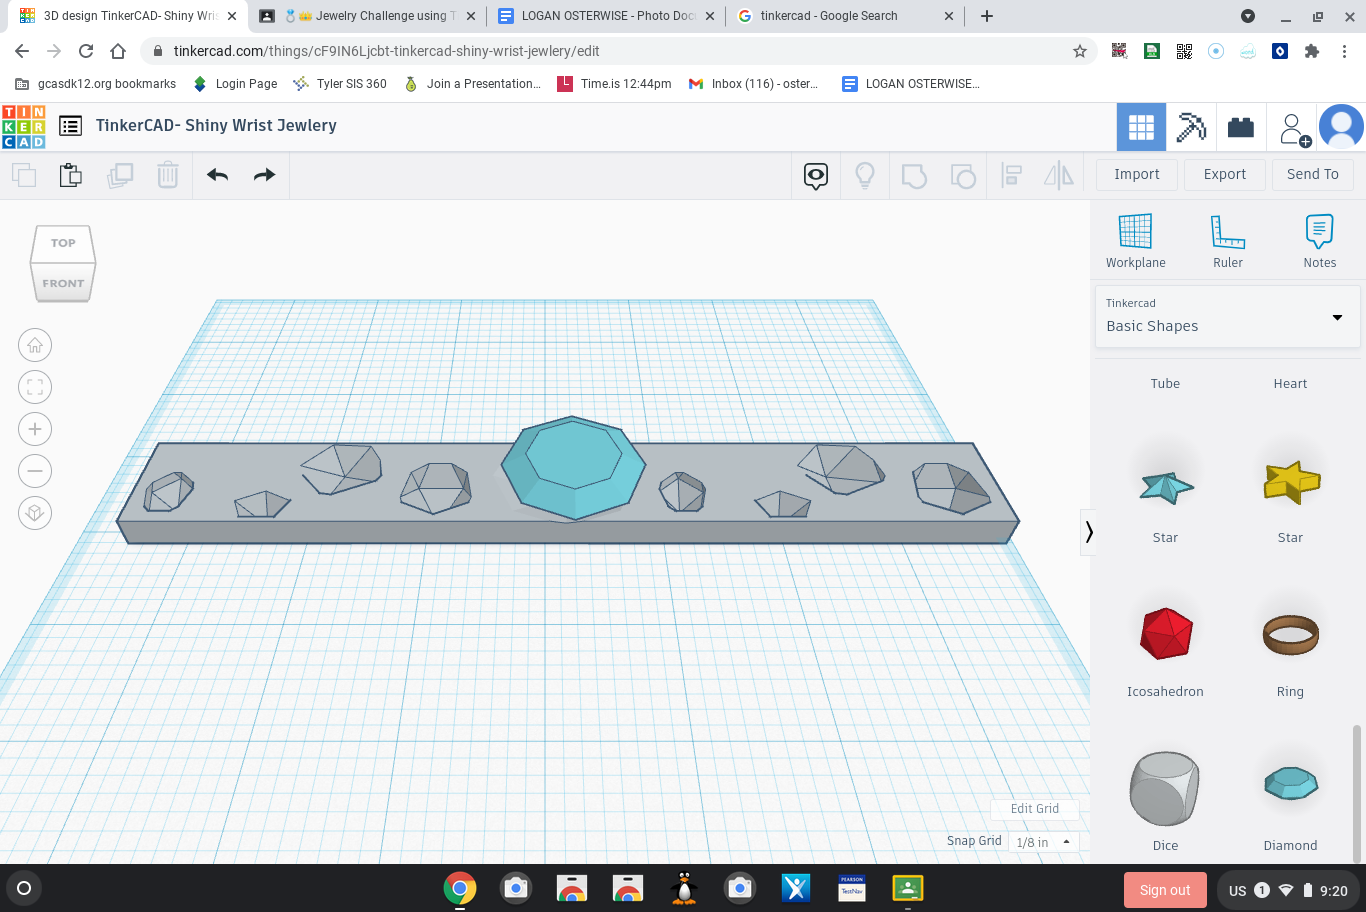The width and height of the screenshot is (1366, 912).
Task: Click the Duplicate and repeat icon
Action: tap(120, 175)
